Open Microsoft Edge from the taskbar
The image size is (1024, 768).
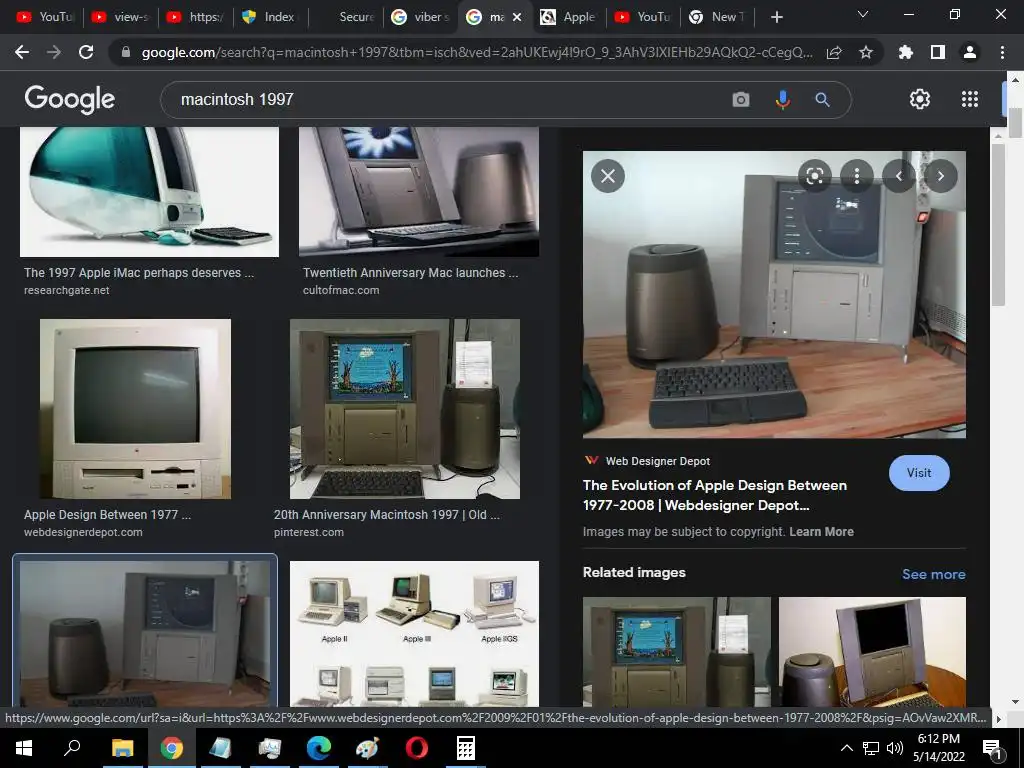coord(319,748)
